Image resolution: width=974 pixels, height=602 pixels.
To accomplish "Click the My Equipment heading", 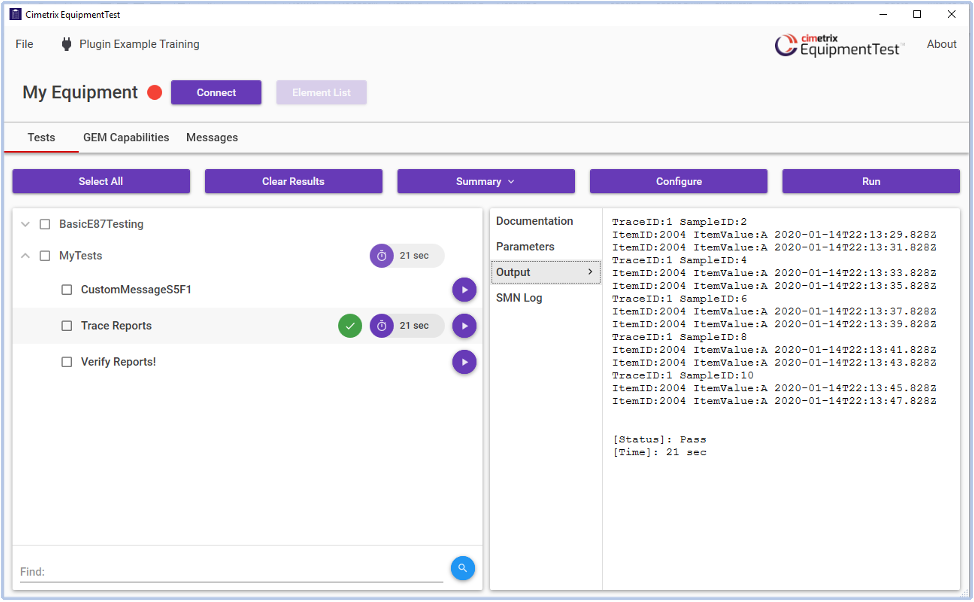I will point(80,93).
